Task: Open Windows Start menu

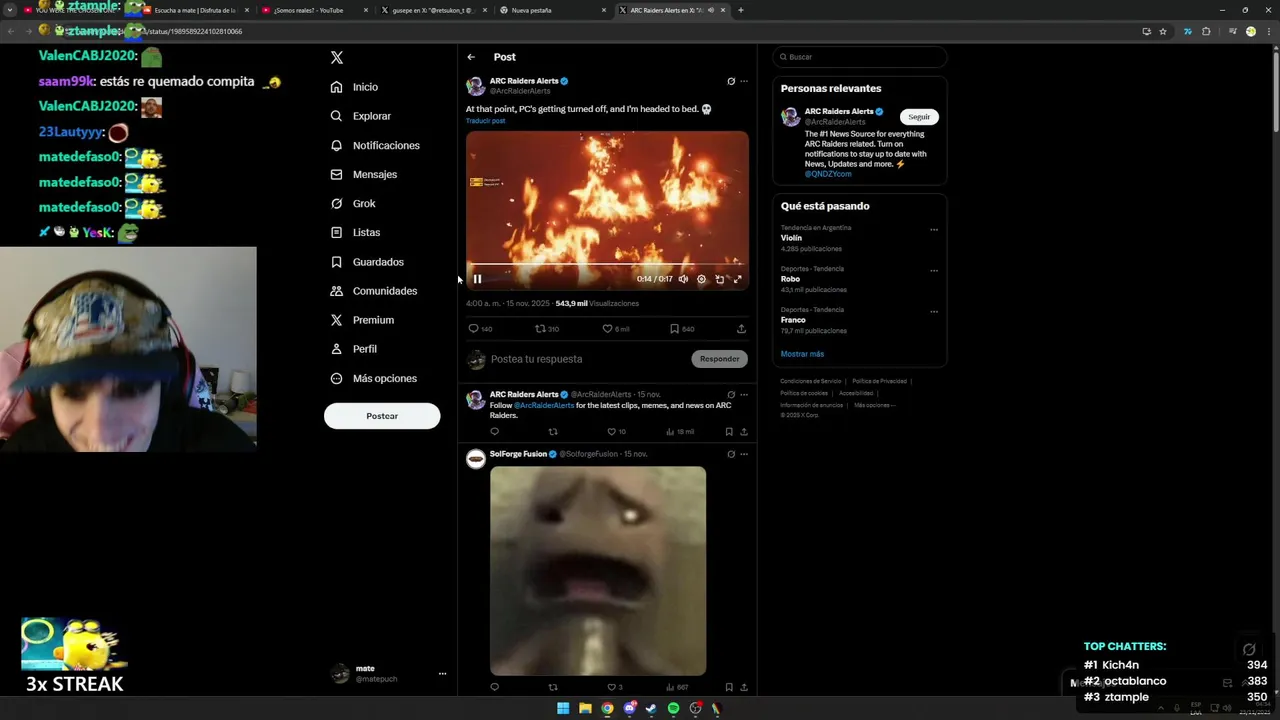Action: point(563,708)
